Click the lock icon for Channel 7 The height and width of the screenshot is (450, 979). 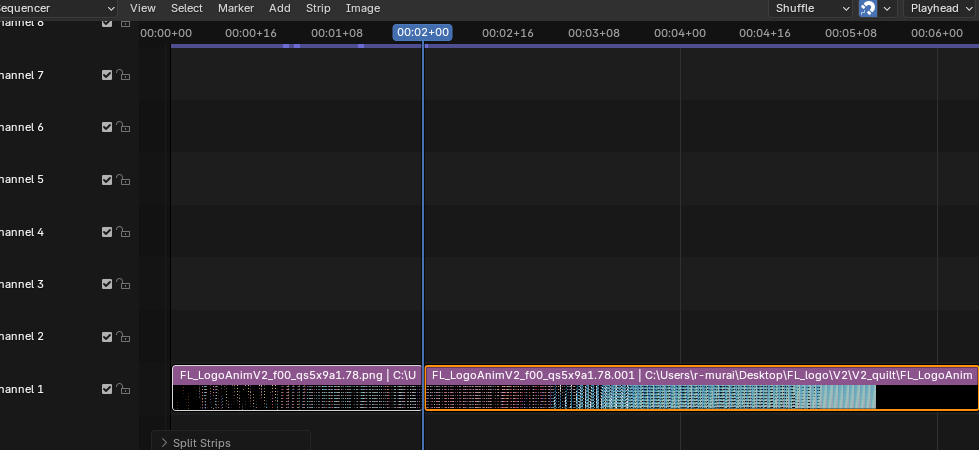(124, 75)
